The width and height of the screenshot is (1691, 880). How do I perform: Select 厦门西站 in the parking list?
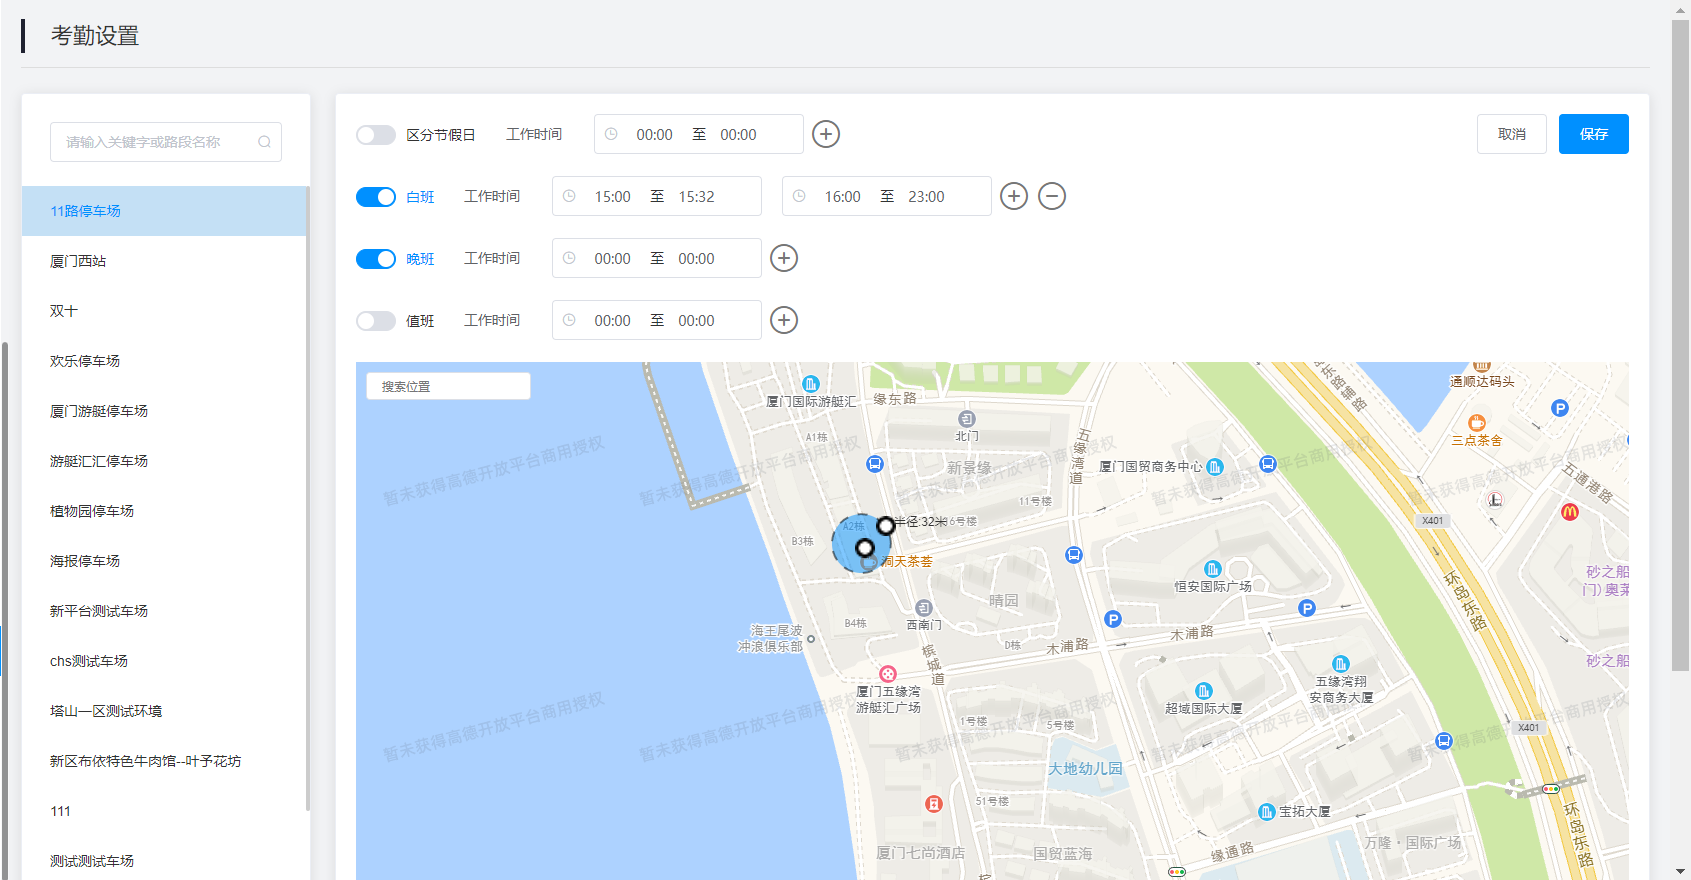point(78,261)
